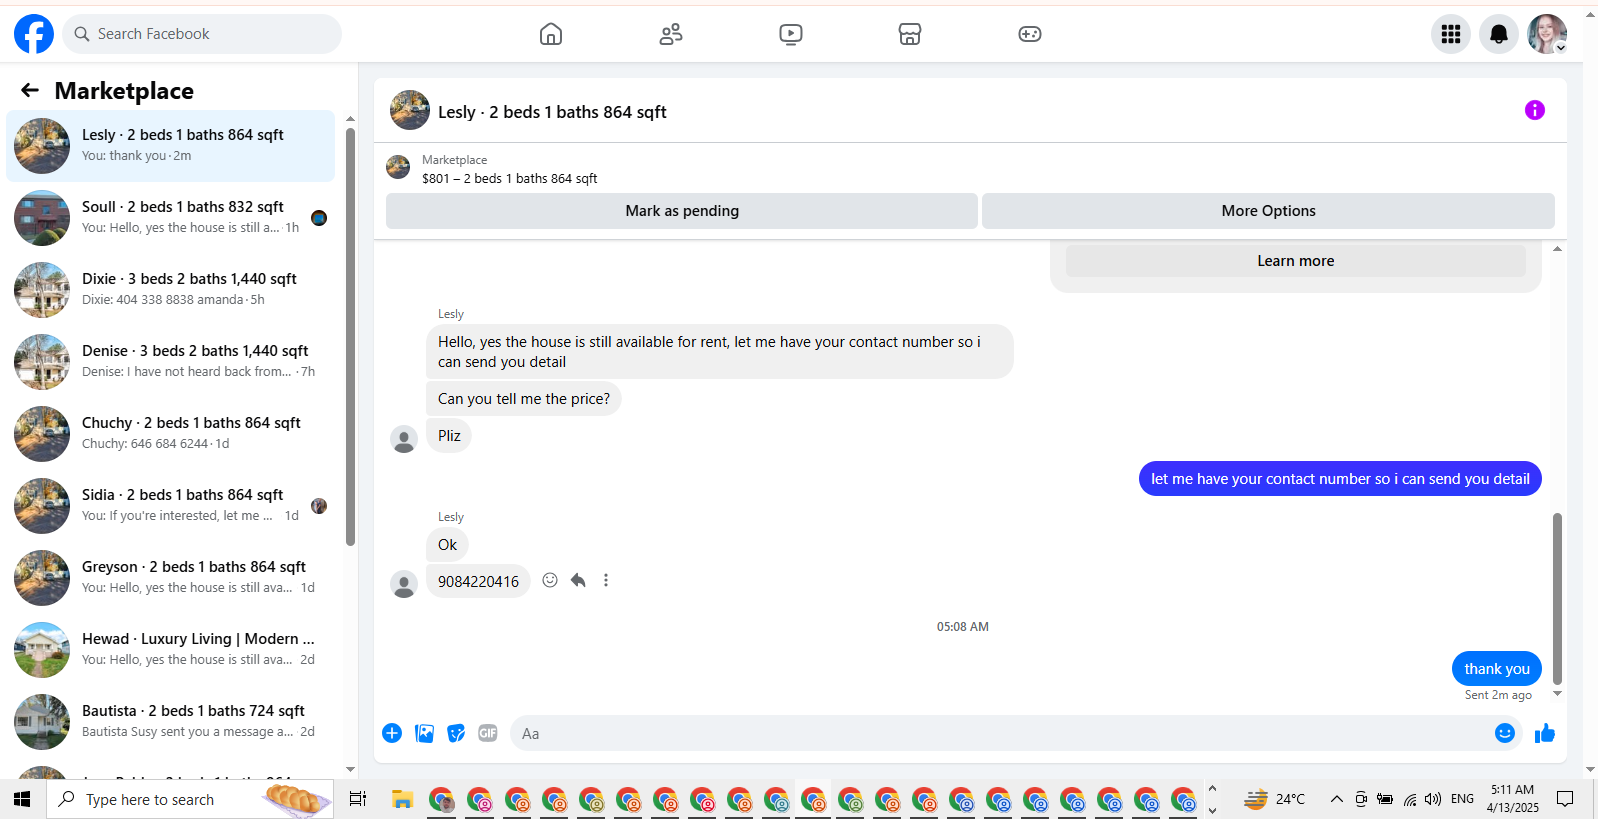Open account profile picture menu
Image resolution: width=1598 pixels, height=819 pixels.
1547,34
